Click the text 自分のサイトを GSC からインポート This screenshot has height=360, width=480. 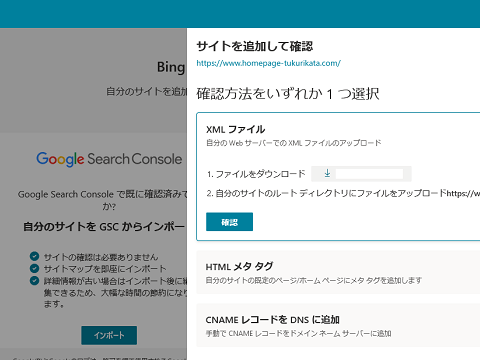[104, 227]
